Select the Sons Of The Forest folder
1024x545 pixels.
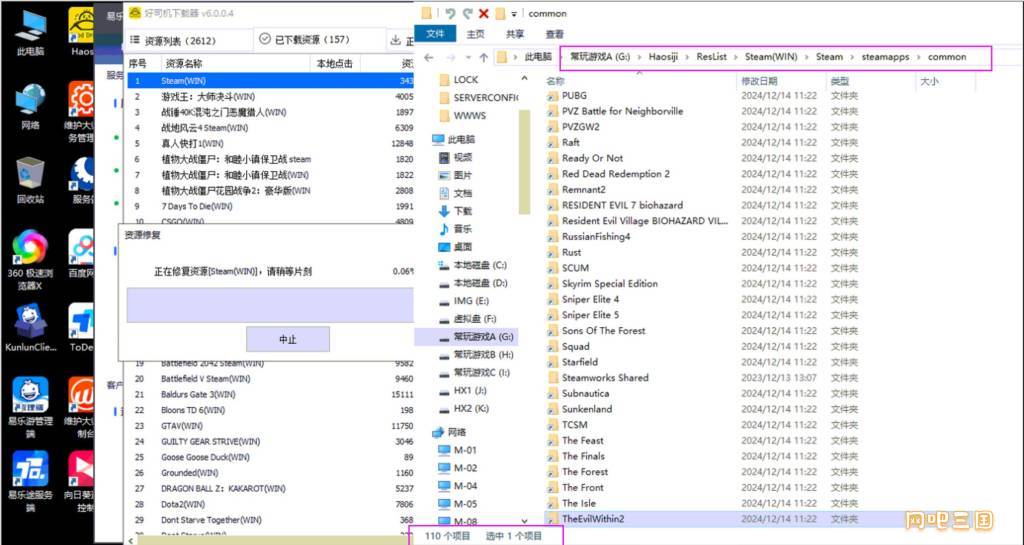[603, 330]
